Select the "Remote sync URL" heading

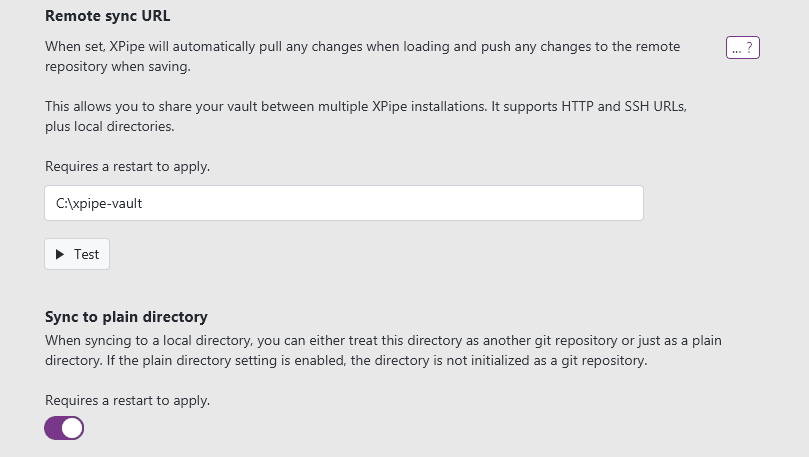tap(107, 16)
